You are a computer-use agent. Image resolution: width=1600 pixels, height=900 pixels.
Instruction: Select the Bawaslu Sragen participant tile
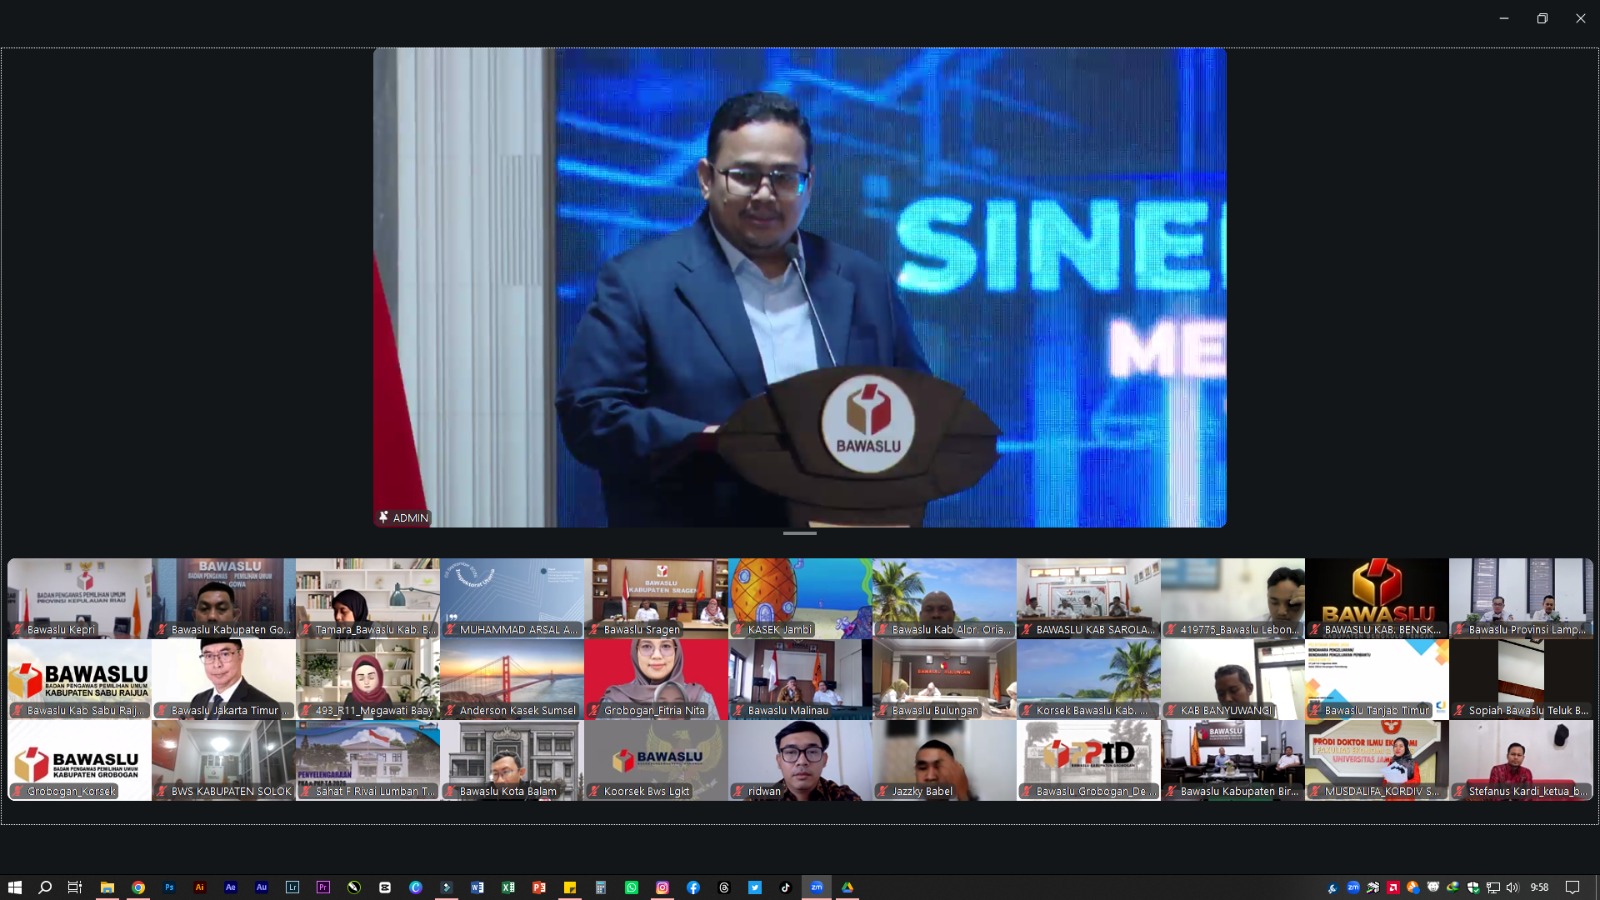coord(656,598)
